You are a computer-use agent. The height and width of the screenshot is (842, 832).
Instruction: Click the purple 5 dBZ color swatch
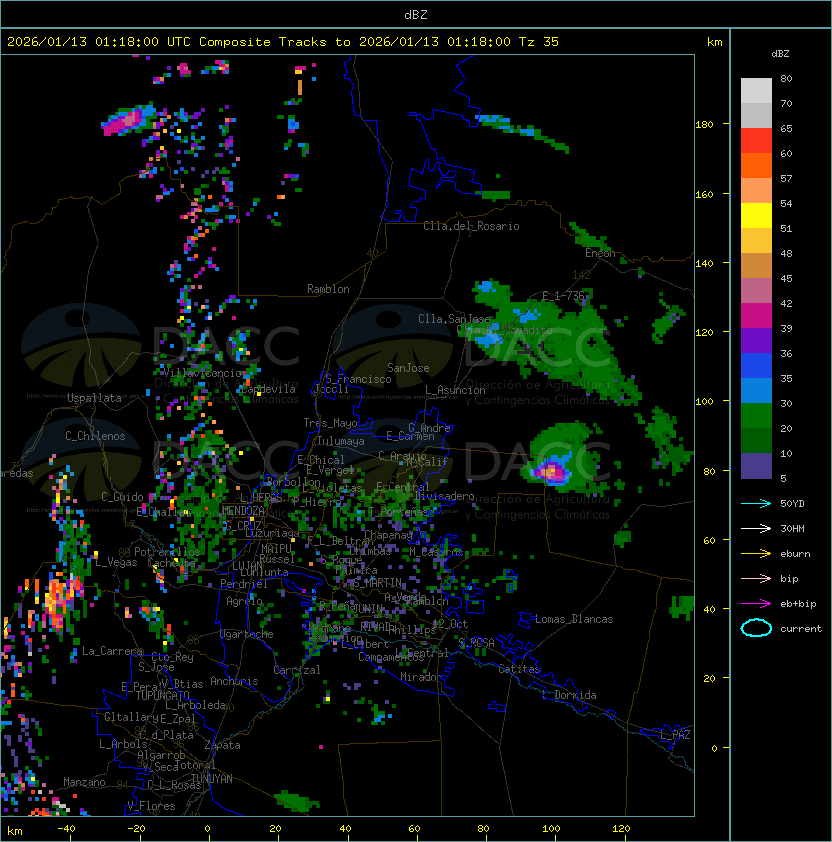tap(756, 466)
